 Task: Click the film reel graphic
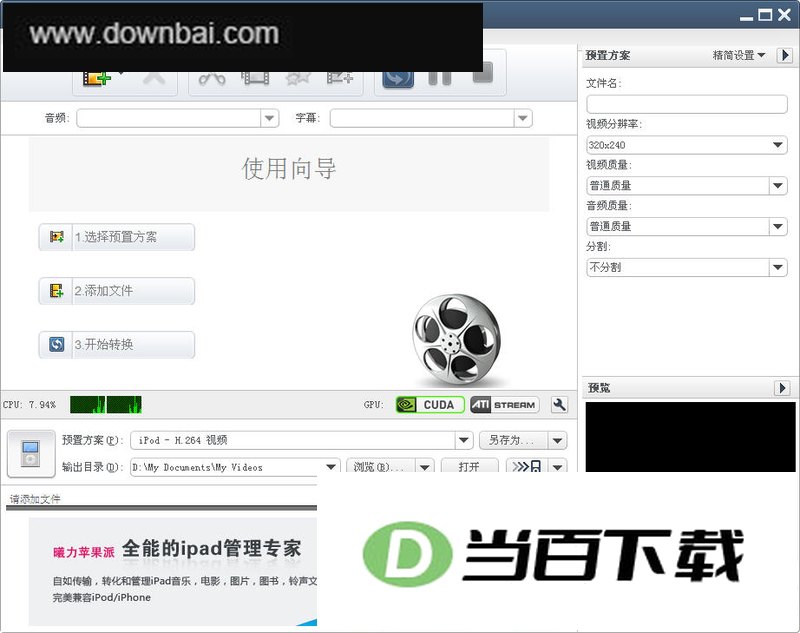456,340
